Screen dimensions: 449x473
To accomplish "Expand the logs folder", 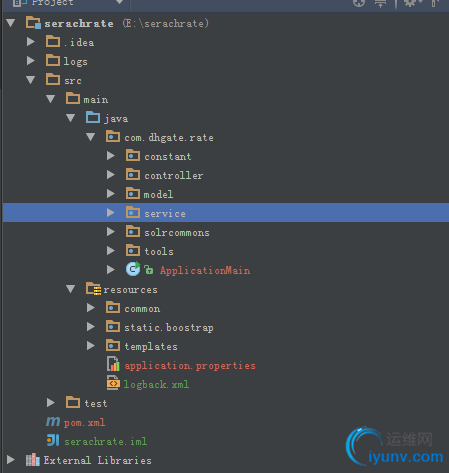I will click(x=31, y=61).
